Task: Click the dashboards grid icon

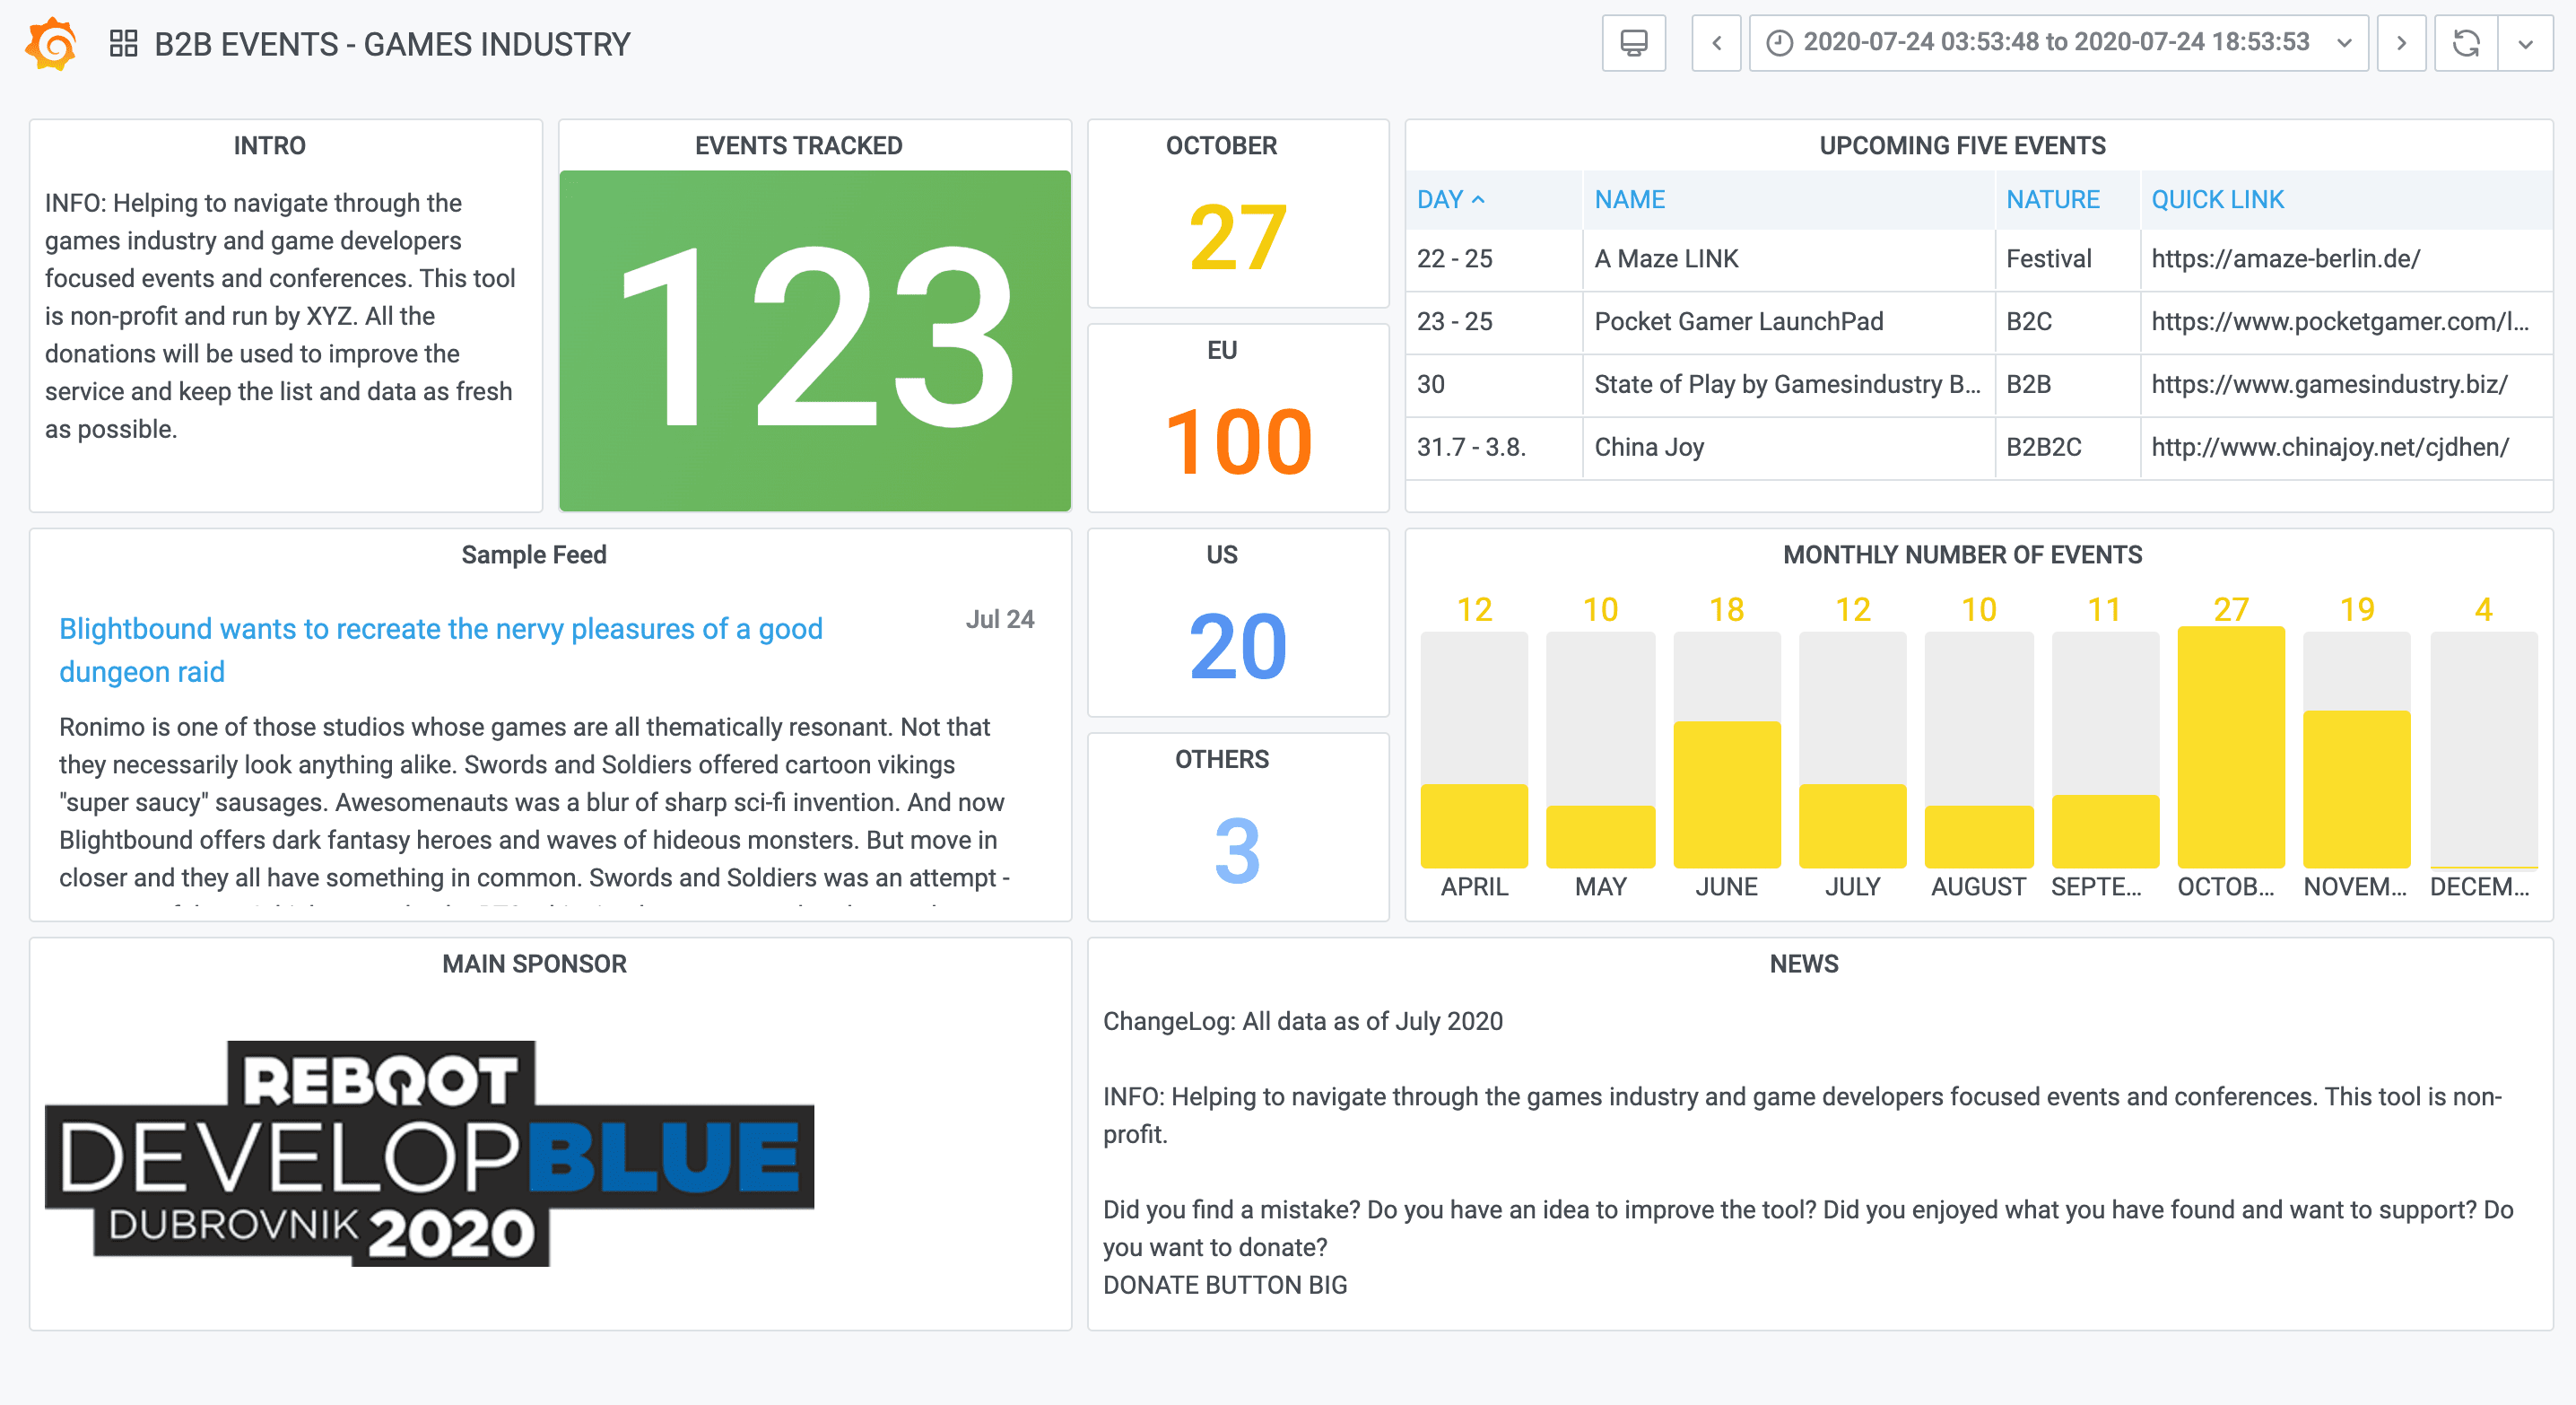Action: click(123, 44)
